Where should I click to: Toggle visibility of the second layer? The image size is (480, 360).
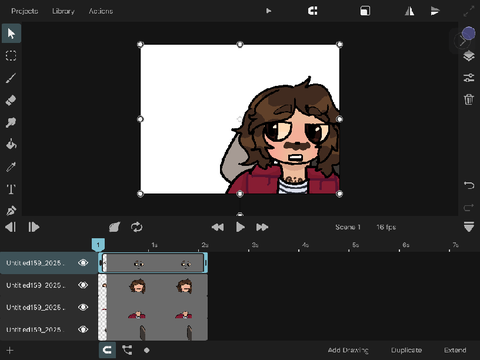83,285
